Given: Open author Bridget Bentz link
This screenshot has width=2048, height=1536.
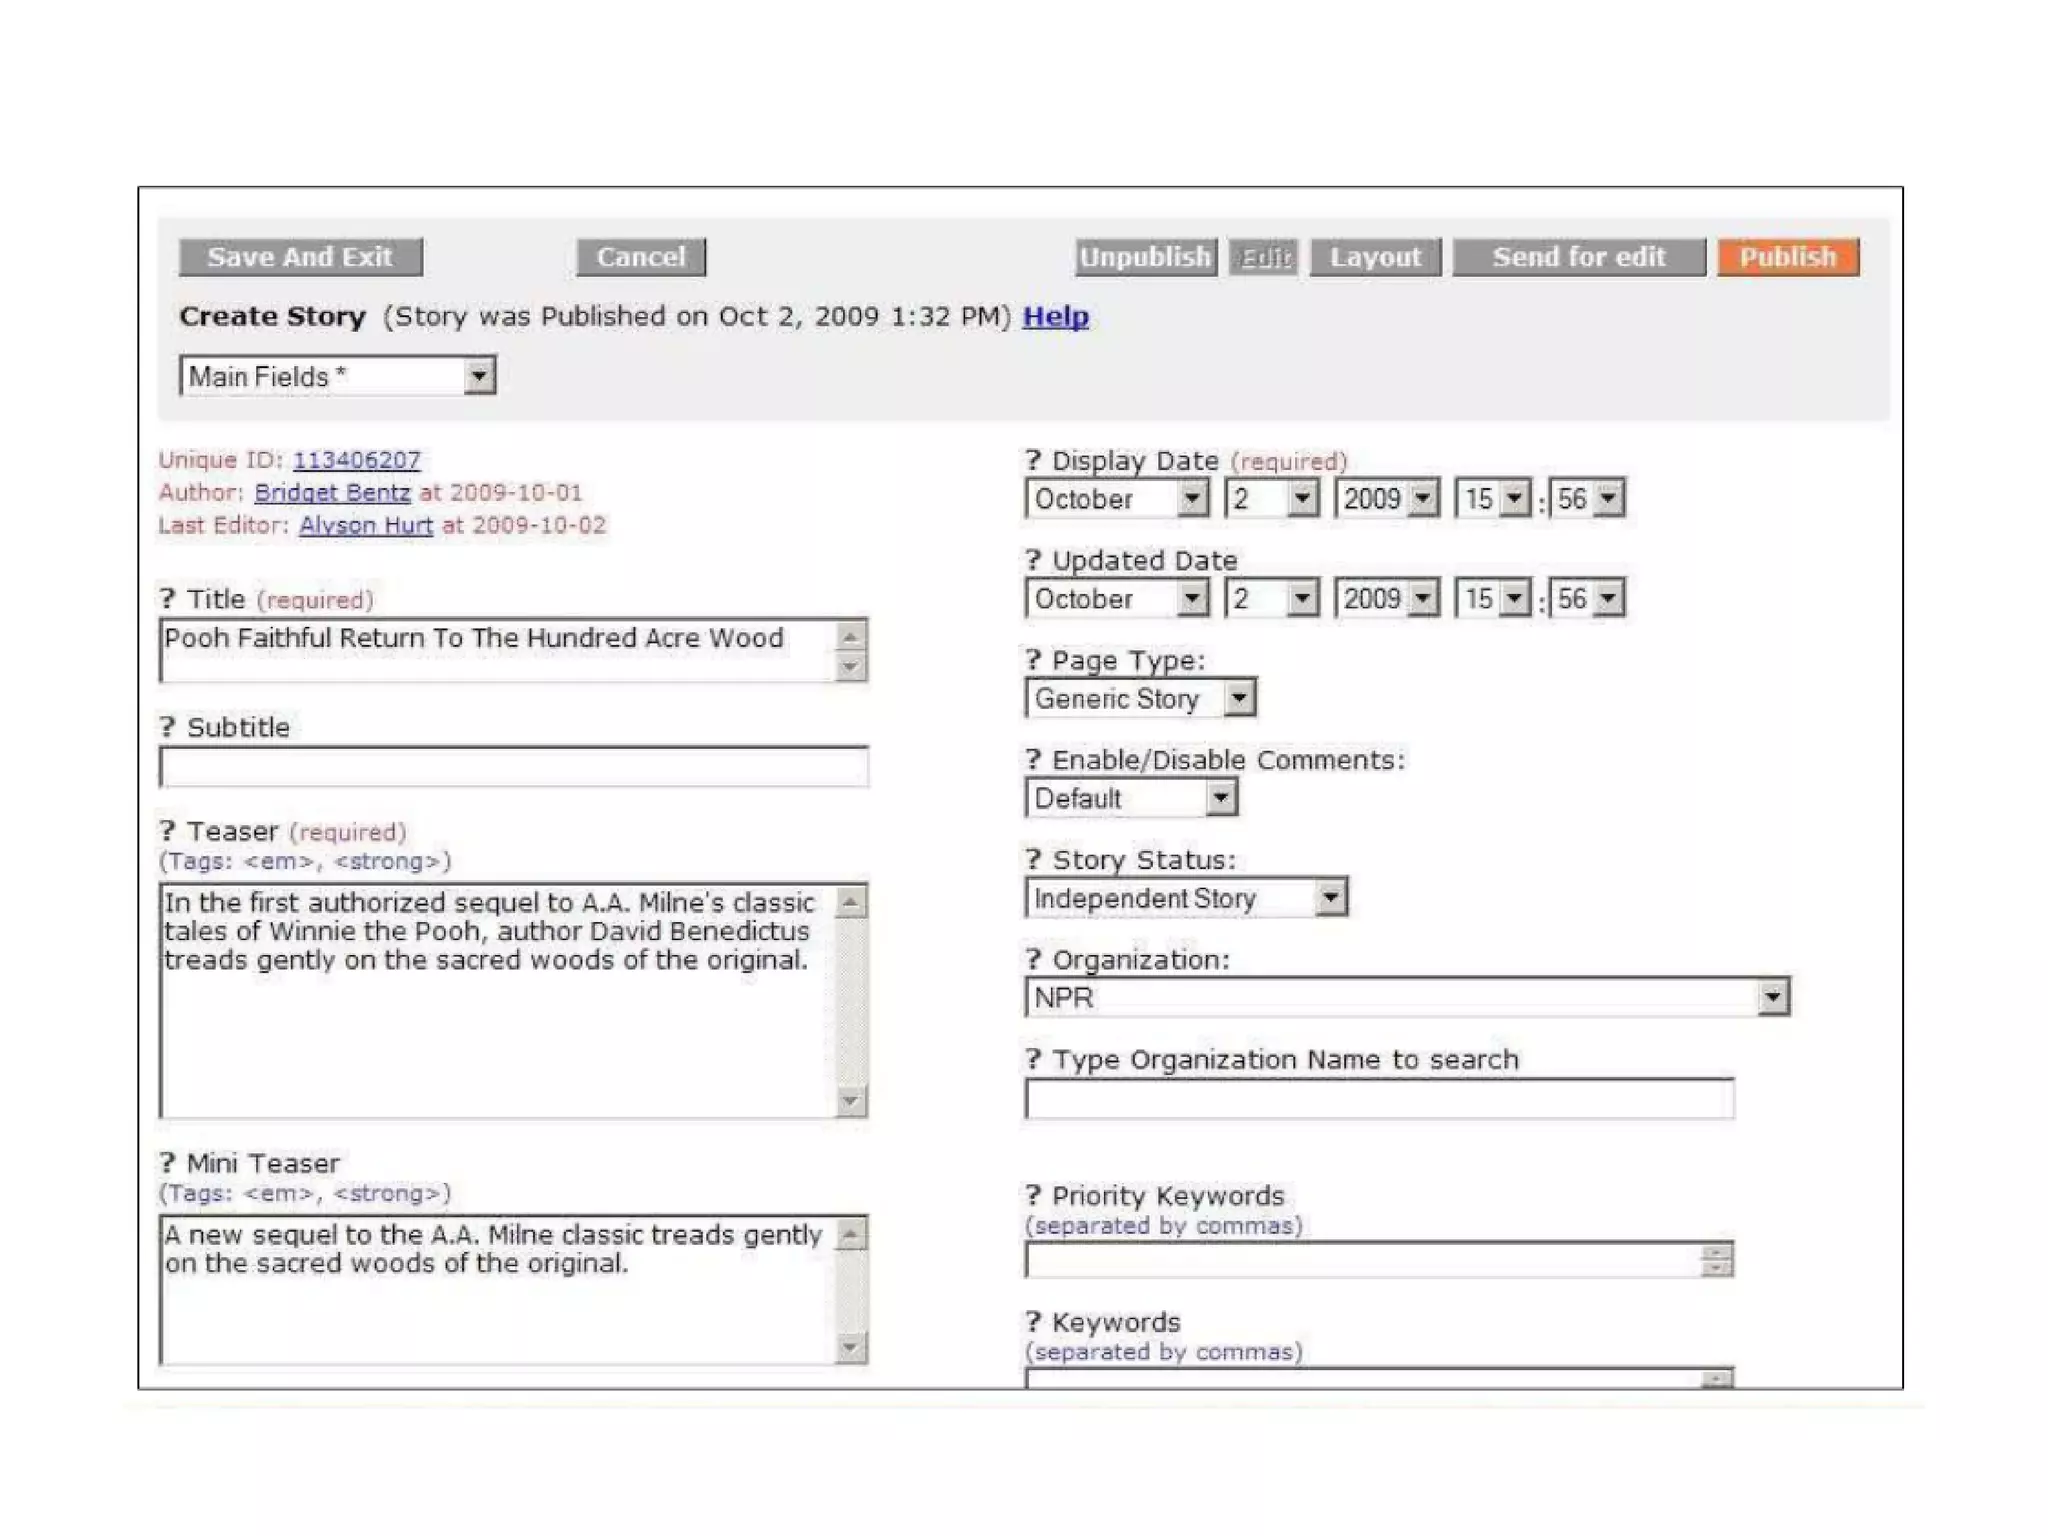Looking at the screenshot, I should point(332,492).
